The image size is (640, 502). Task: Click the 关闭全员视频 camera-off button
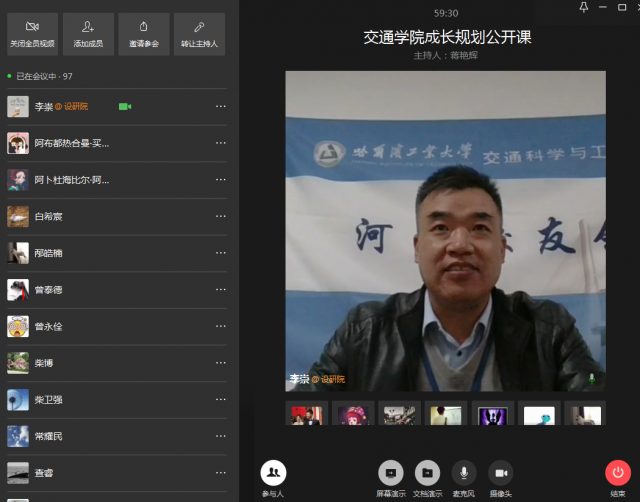click(x=32, y=34)
